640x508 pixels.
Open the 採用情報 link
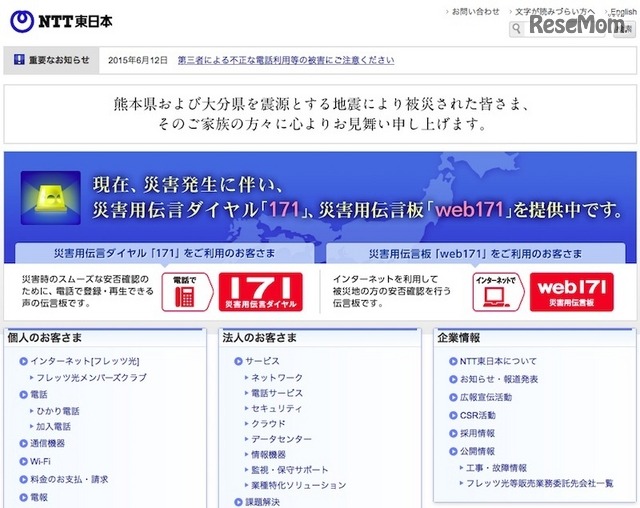[x=477, y=433]
